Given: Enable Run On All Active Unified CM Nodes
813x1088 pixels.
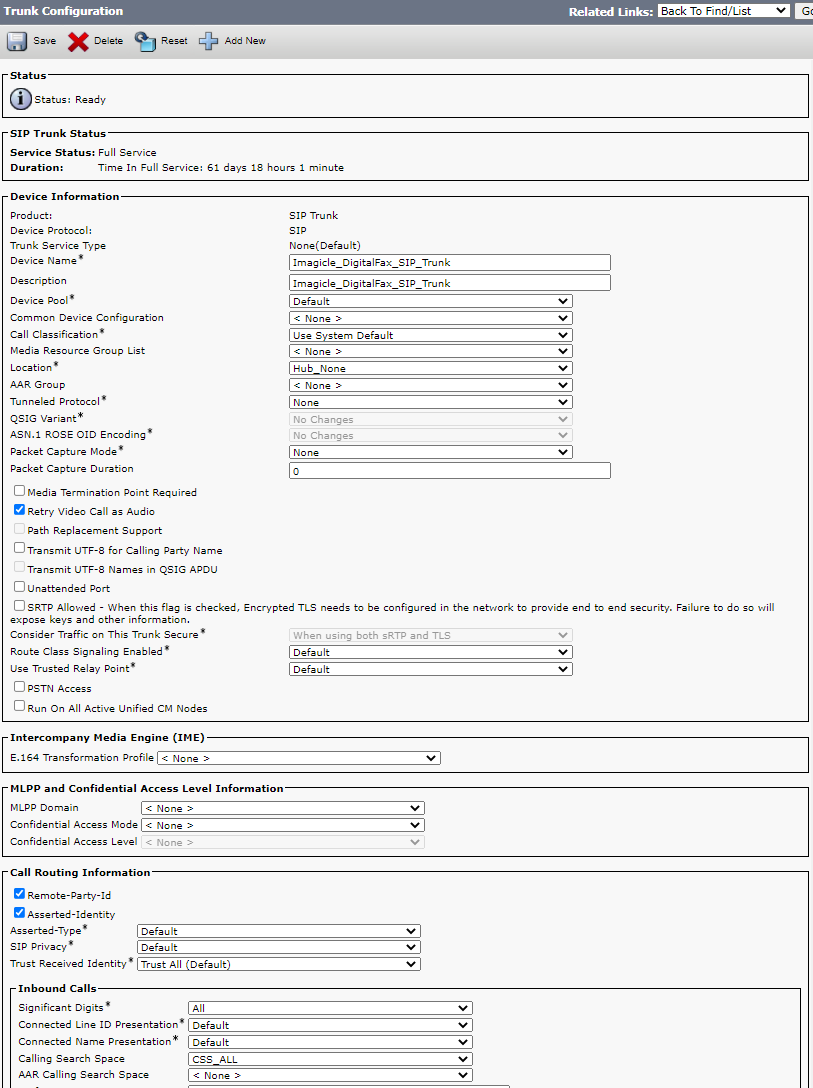Looking at the screenshot, I should pos(19,706).
